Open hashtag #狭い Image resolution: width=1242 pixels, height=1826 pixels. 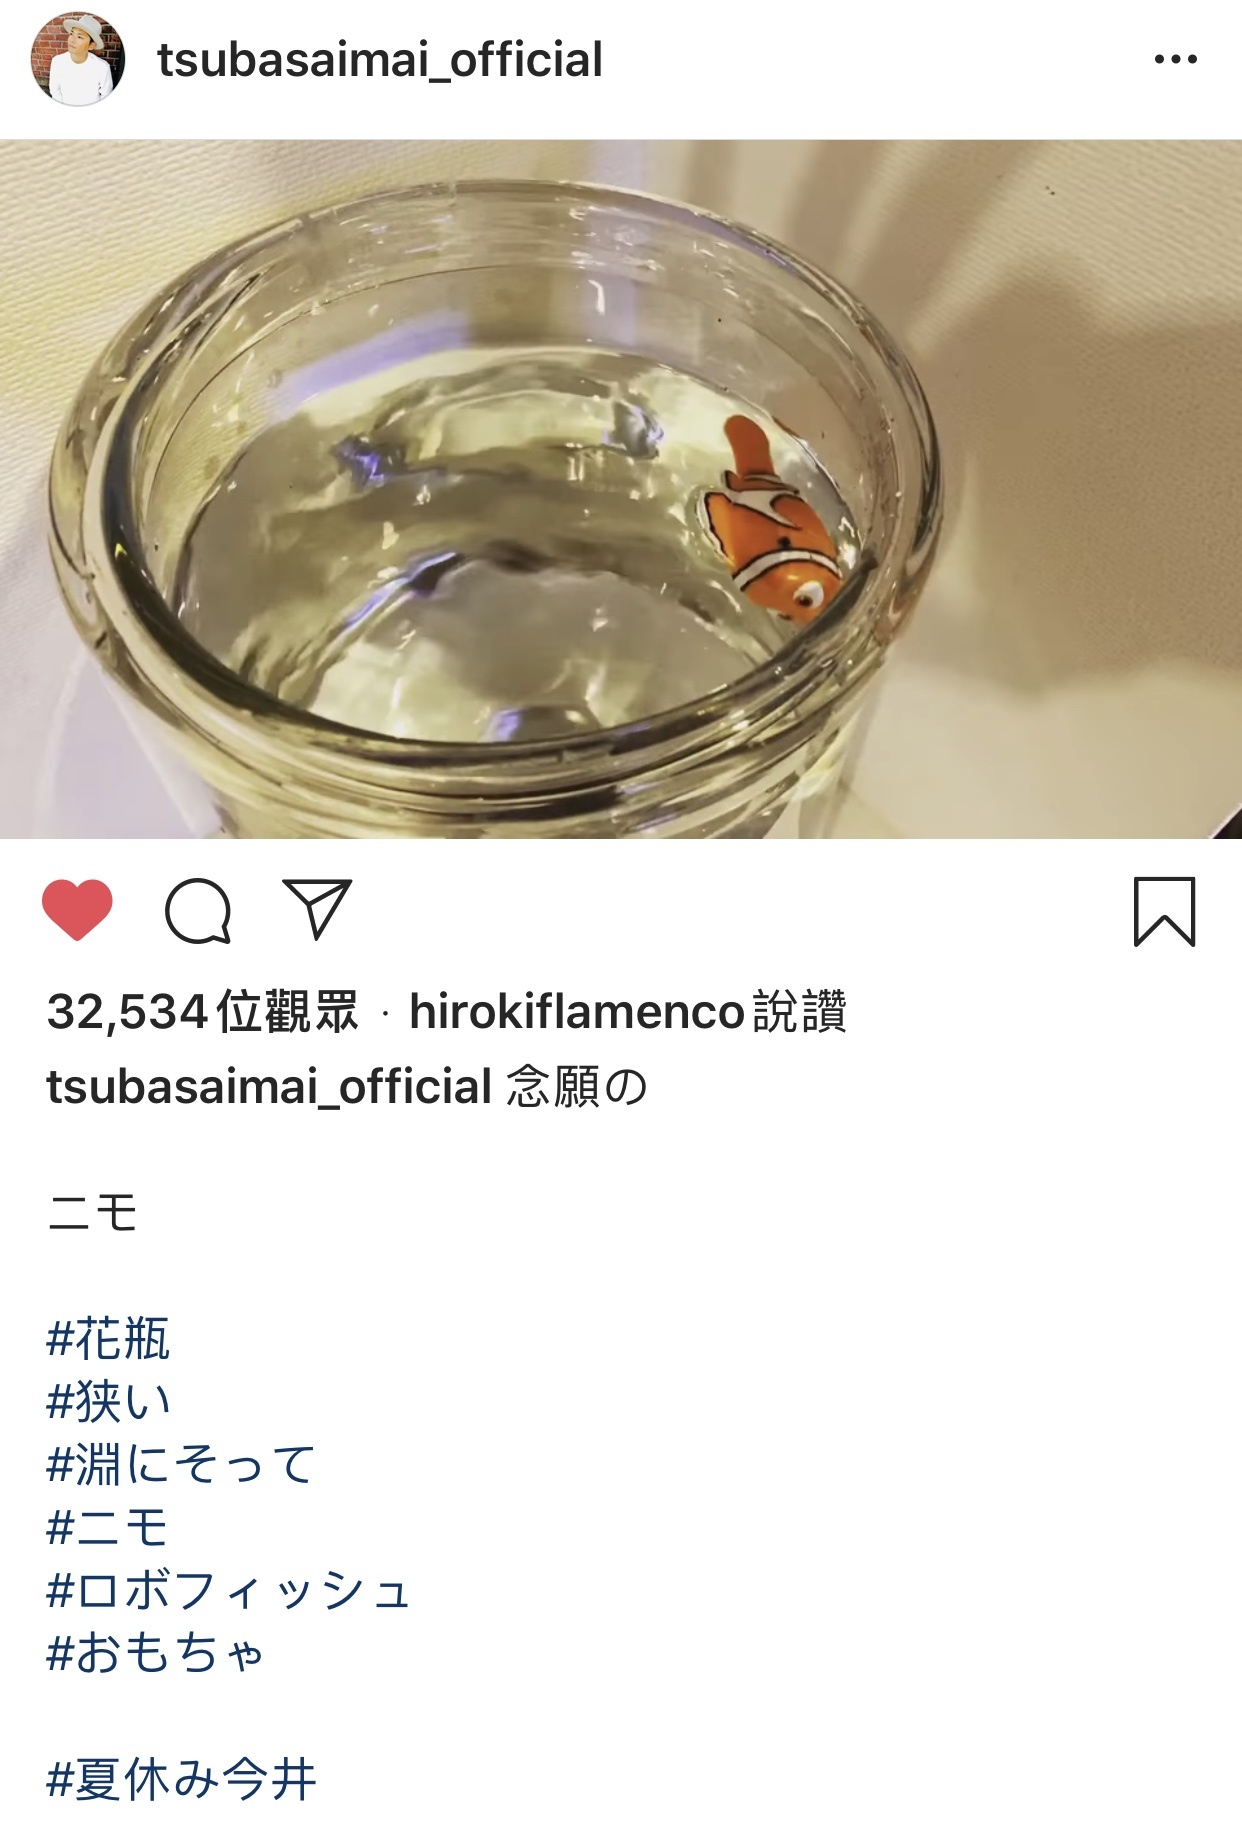click(x=109, y=1402)
